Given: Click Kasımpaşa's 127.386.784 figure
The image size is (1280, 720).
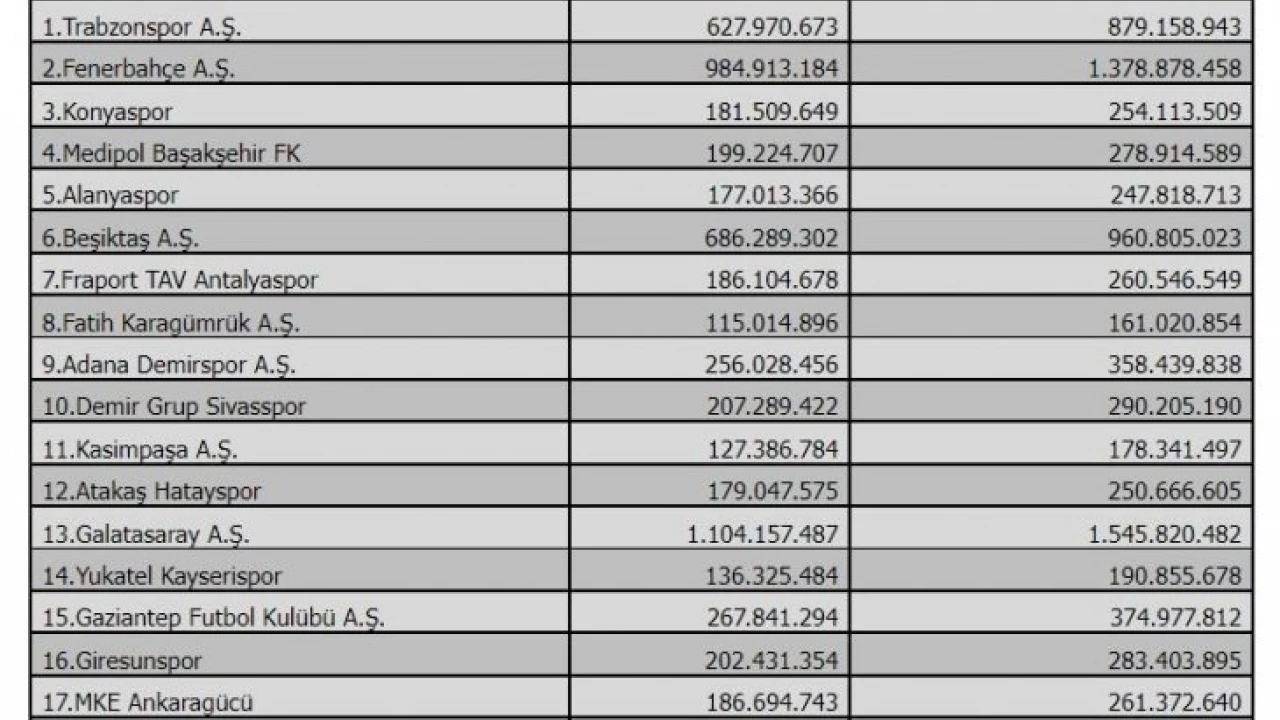Looking at the screenshot, I should [x=770, y=450].
